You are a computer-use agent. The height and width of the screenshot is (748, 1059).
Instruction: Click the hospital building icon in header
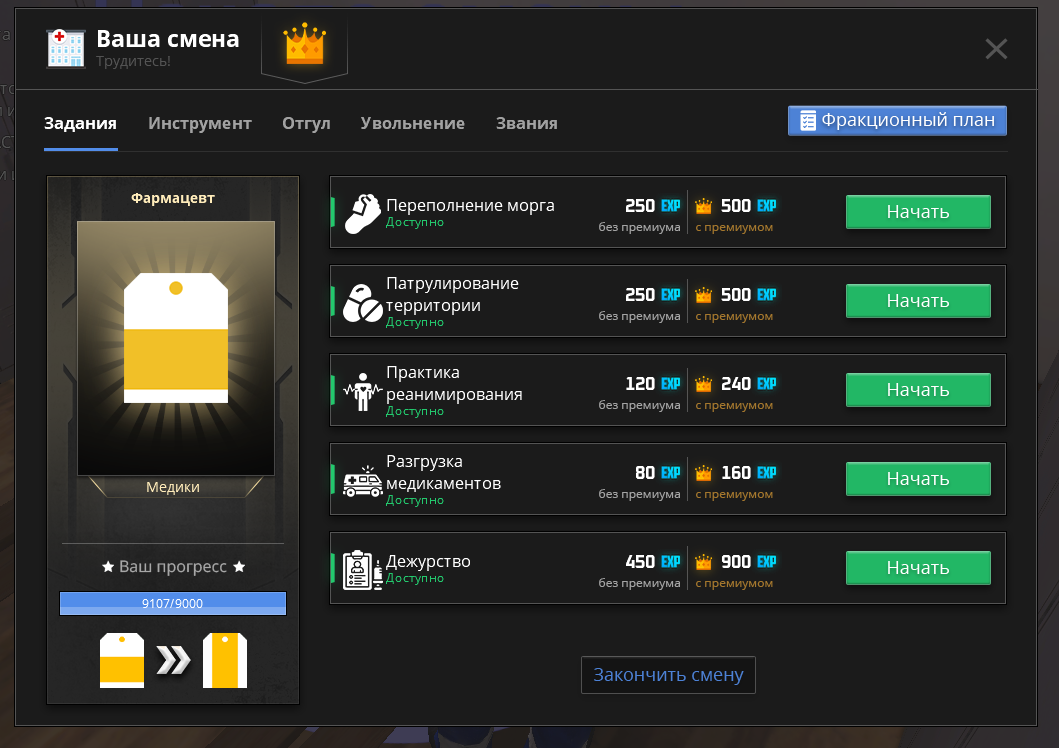point(66,49)
